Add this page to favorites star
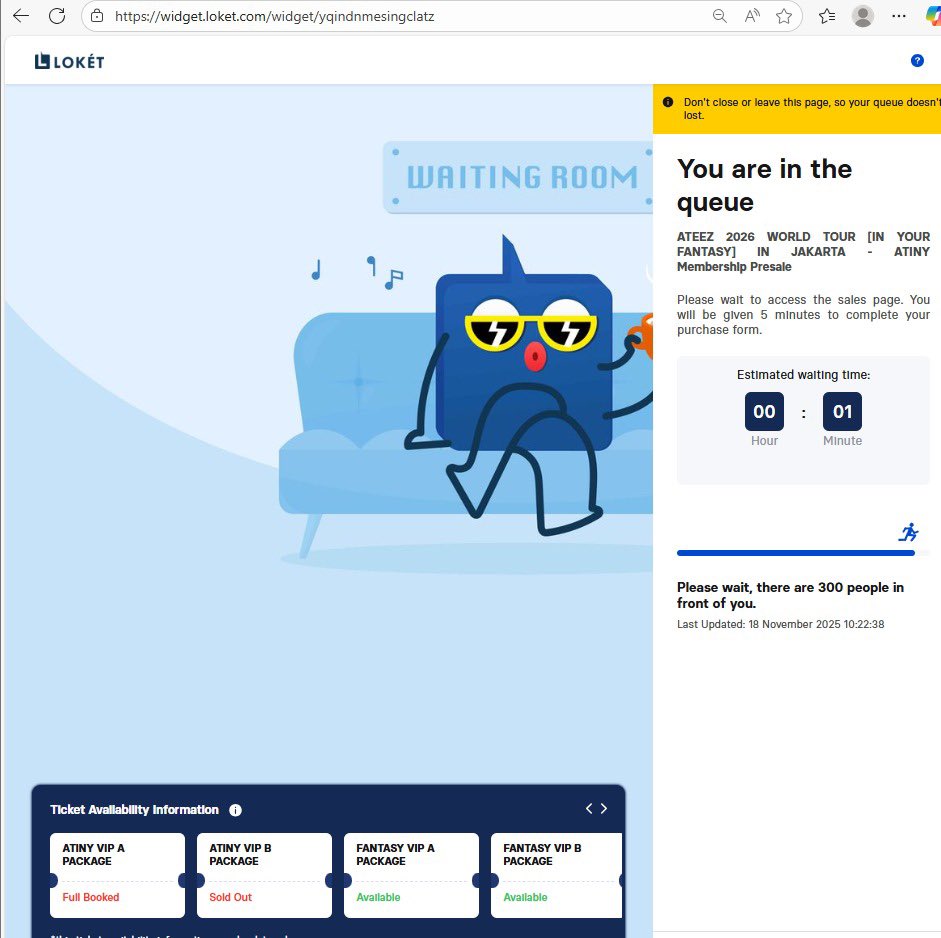This screenshot has width=941, height=938. coord(783,16)
